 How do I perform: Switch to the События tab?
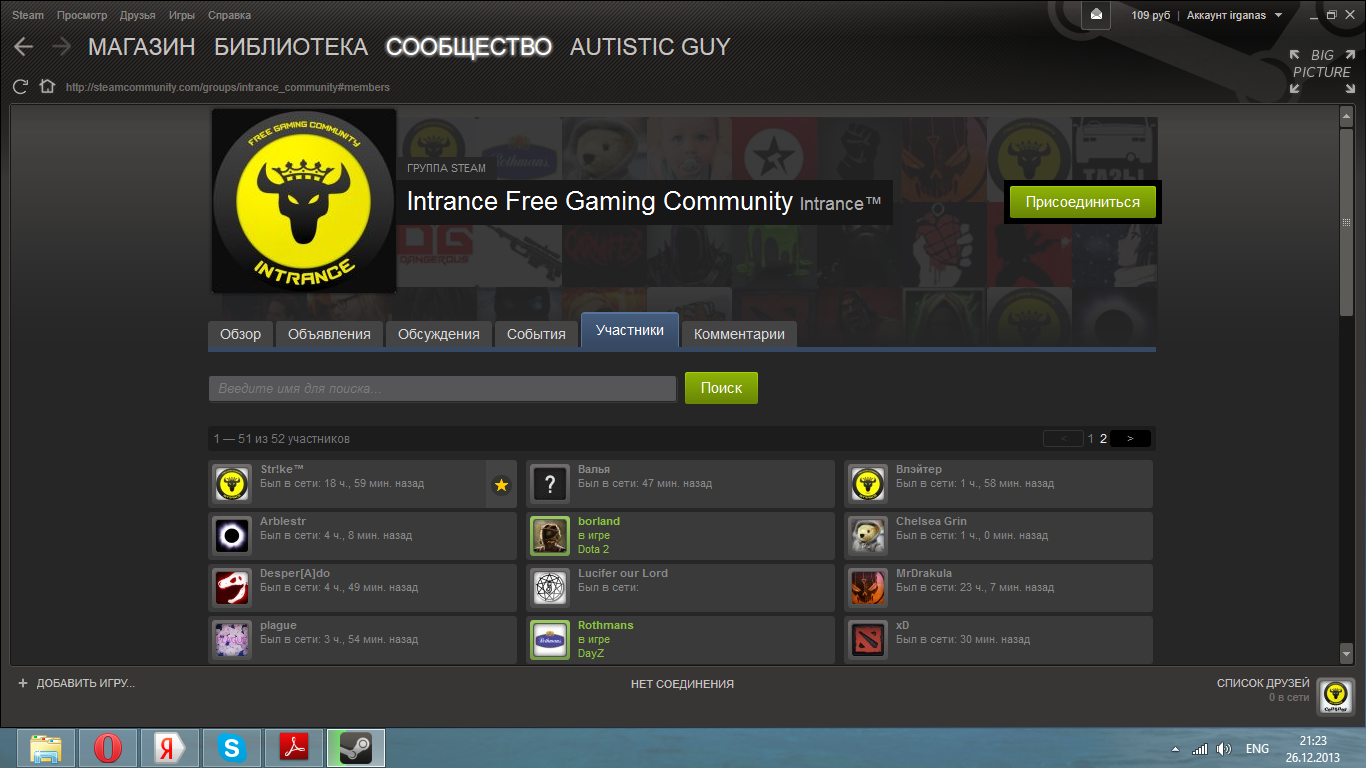(x=536, y=334)
